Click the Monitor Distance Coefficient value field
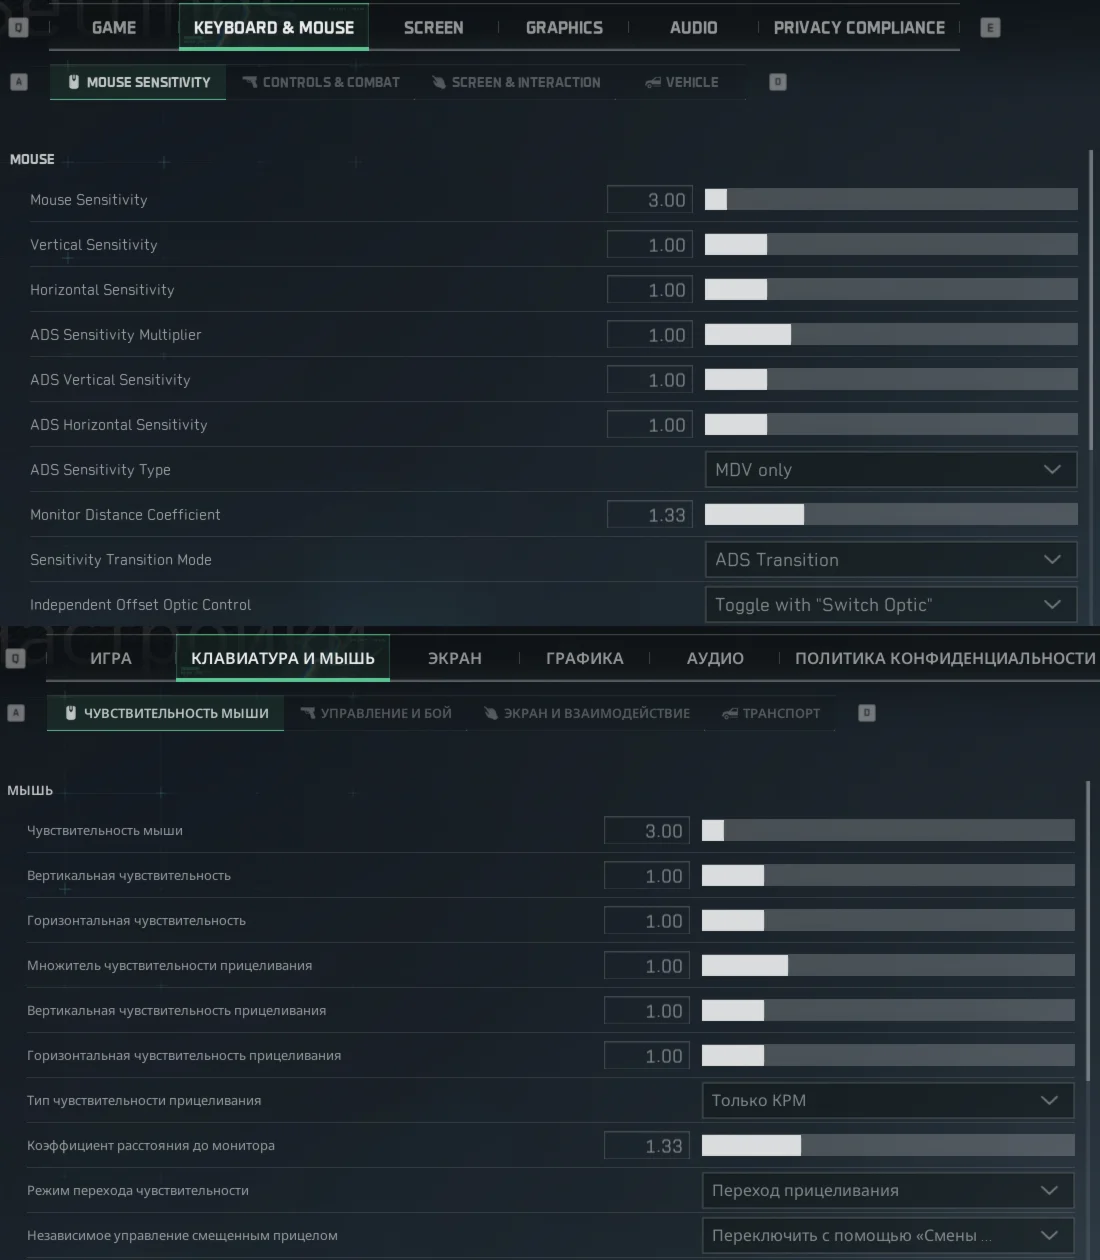Viewport: 1100px width, 1260px height. [650, 515]
